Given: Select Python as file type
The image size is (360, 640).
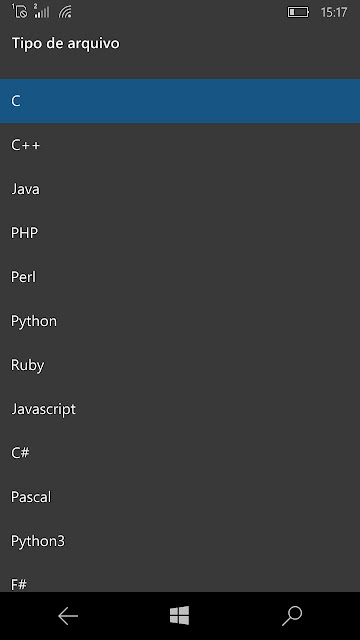Looking at the screenshot, I should (180, 321).
